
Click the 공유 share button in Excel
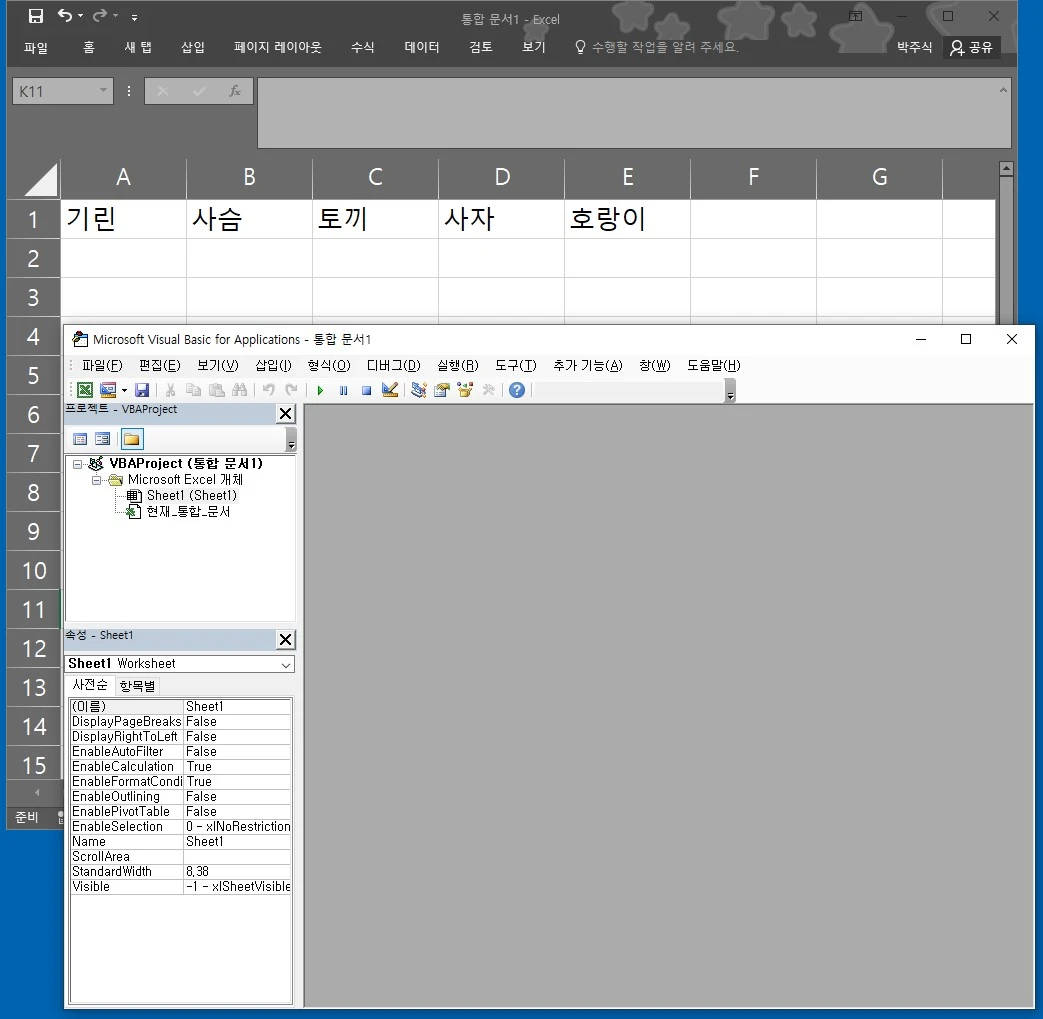(x=971, y=47)
